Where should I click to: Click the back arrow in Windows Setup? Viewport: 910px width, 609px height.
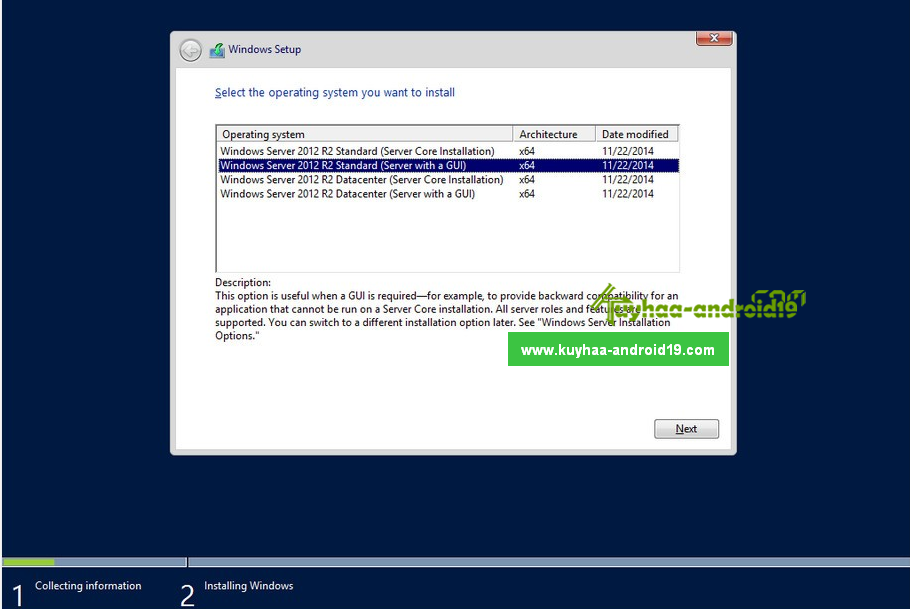[x=190, y=51]
